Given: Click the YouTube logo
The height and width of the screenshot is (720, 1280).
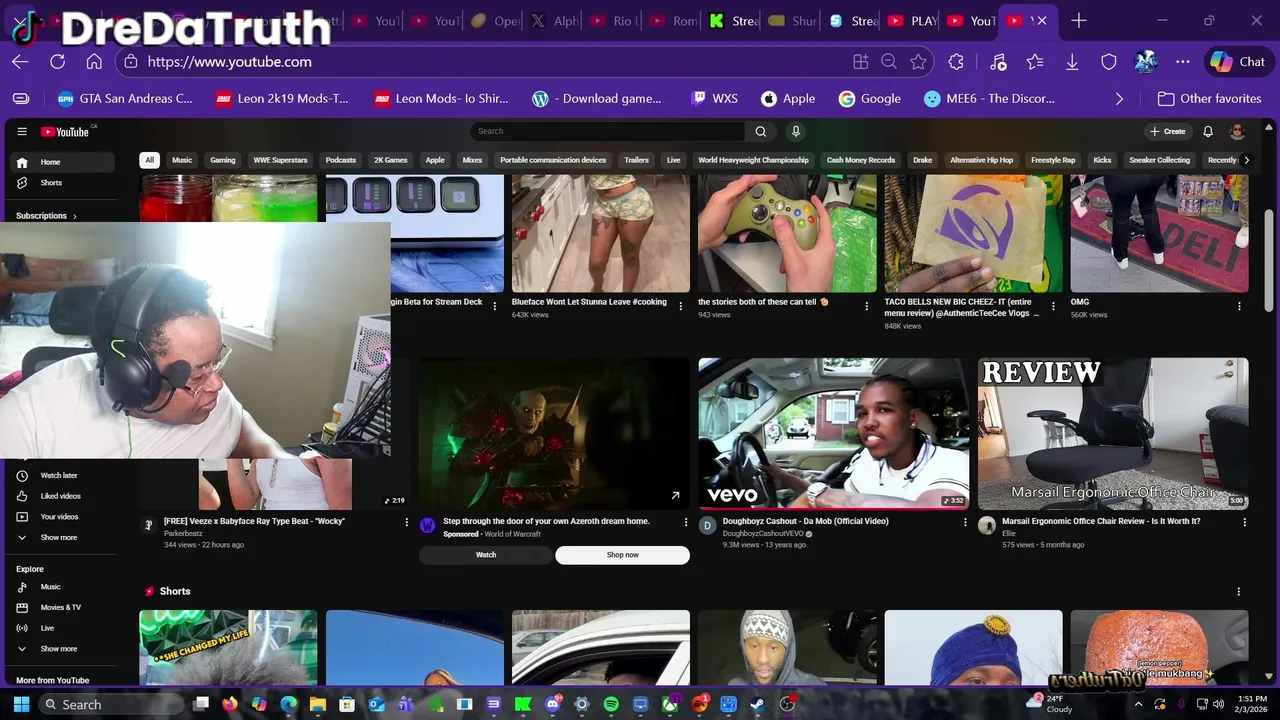Looking at the screenshot, I should click(66, 131).
